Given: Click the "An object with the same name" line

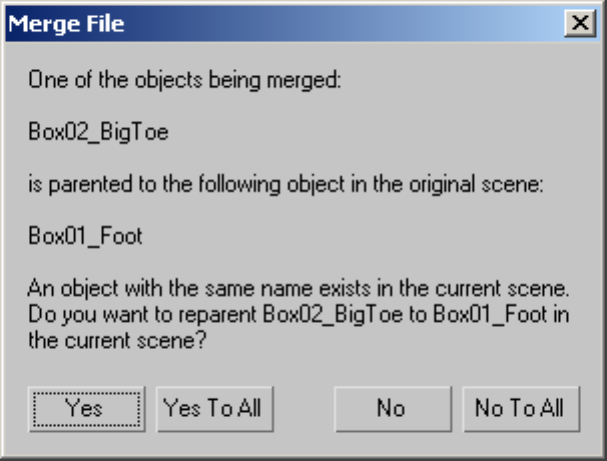Looking at the screenshot, I should pyautogui.click(x=298, y=290).
